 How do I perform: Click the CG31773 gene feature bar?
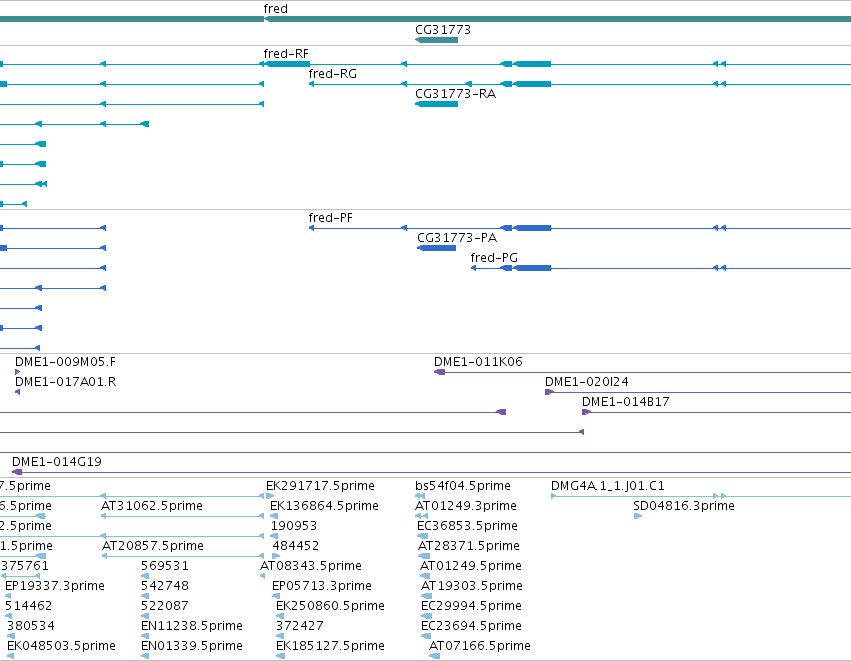(x=436, y=40)
